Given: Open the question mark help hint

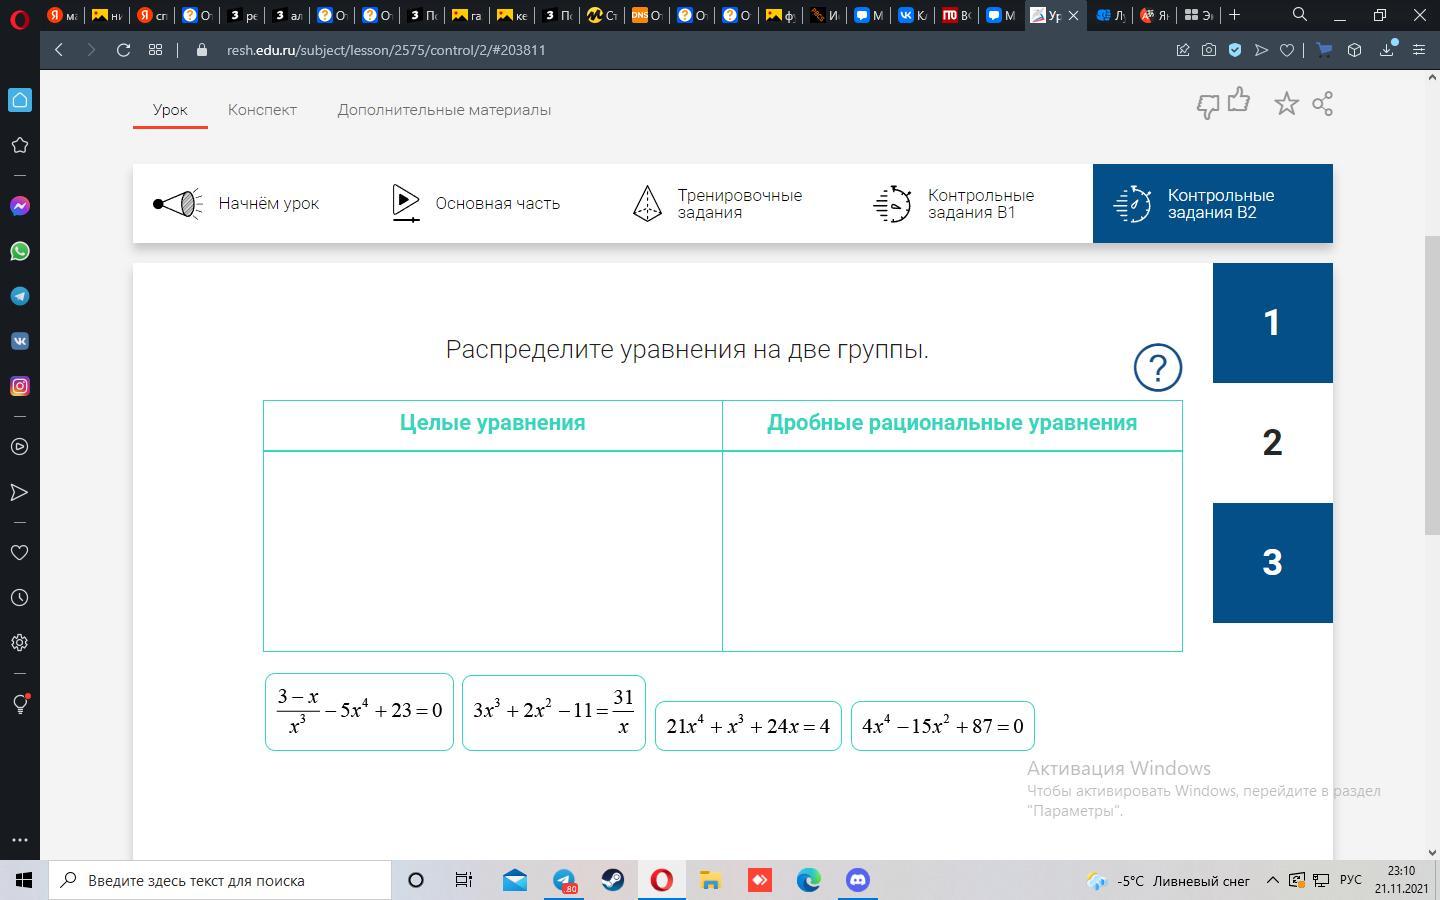Looking at the screenshot, I should (x=1158, y=368).
